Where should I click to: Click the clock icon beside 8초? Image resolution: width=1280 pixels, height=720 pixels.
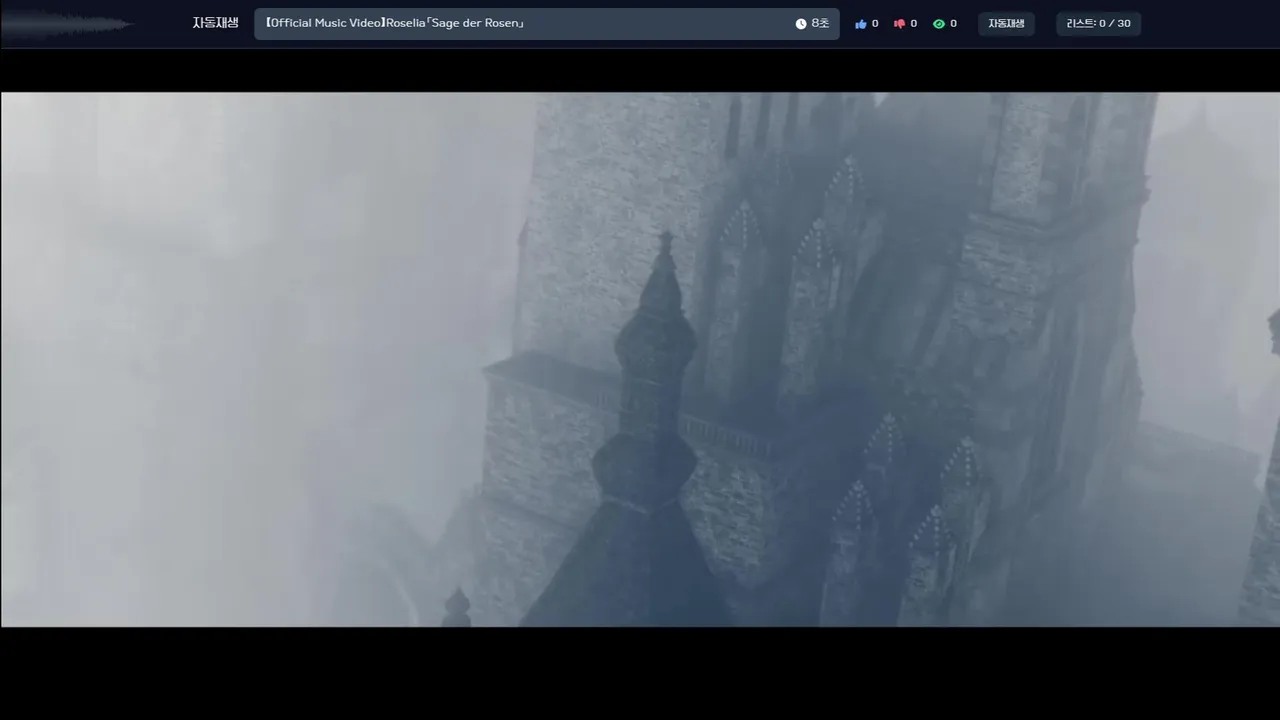tap(801, 24)
